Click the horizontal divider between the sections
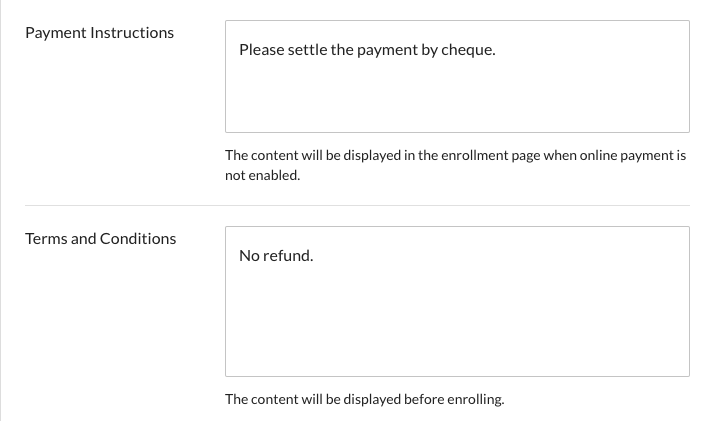Viewport: 709px width, 421px height. 357,206
